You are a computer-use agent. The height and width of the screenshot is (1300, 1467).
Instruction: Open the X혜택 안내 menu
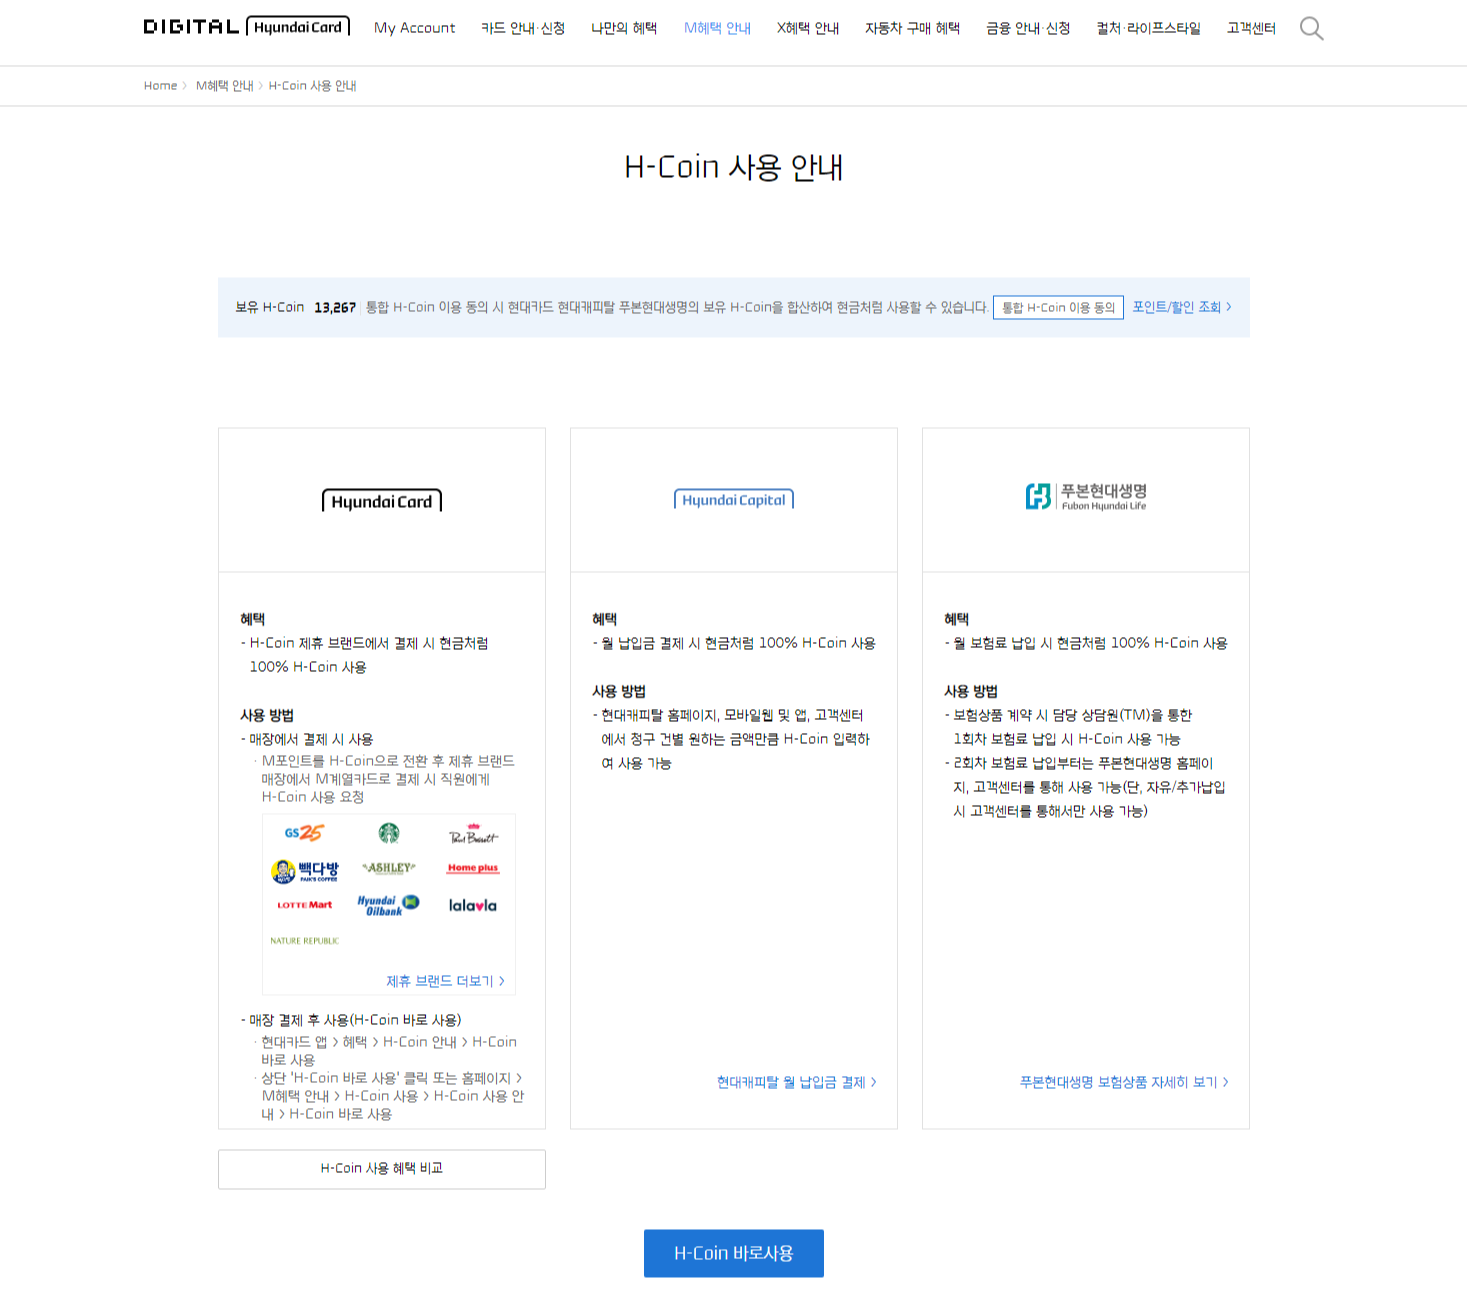808,28
